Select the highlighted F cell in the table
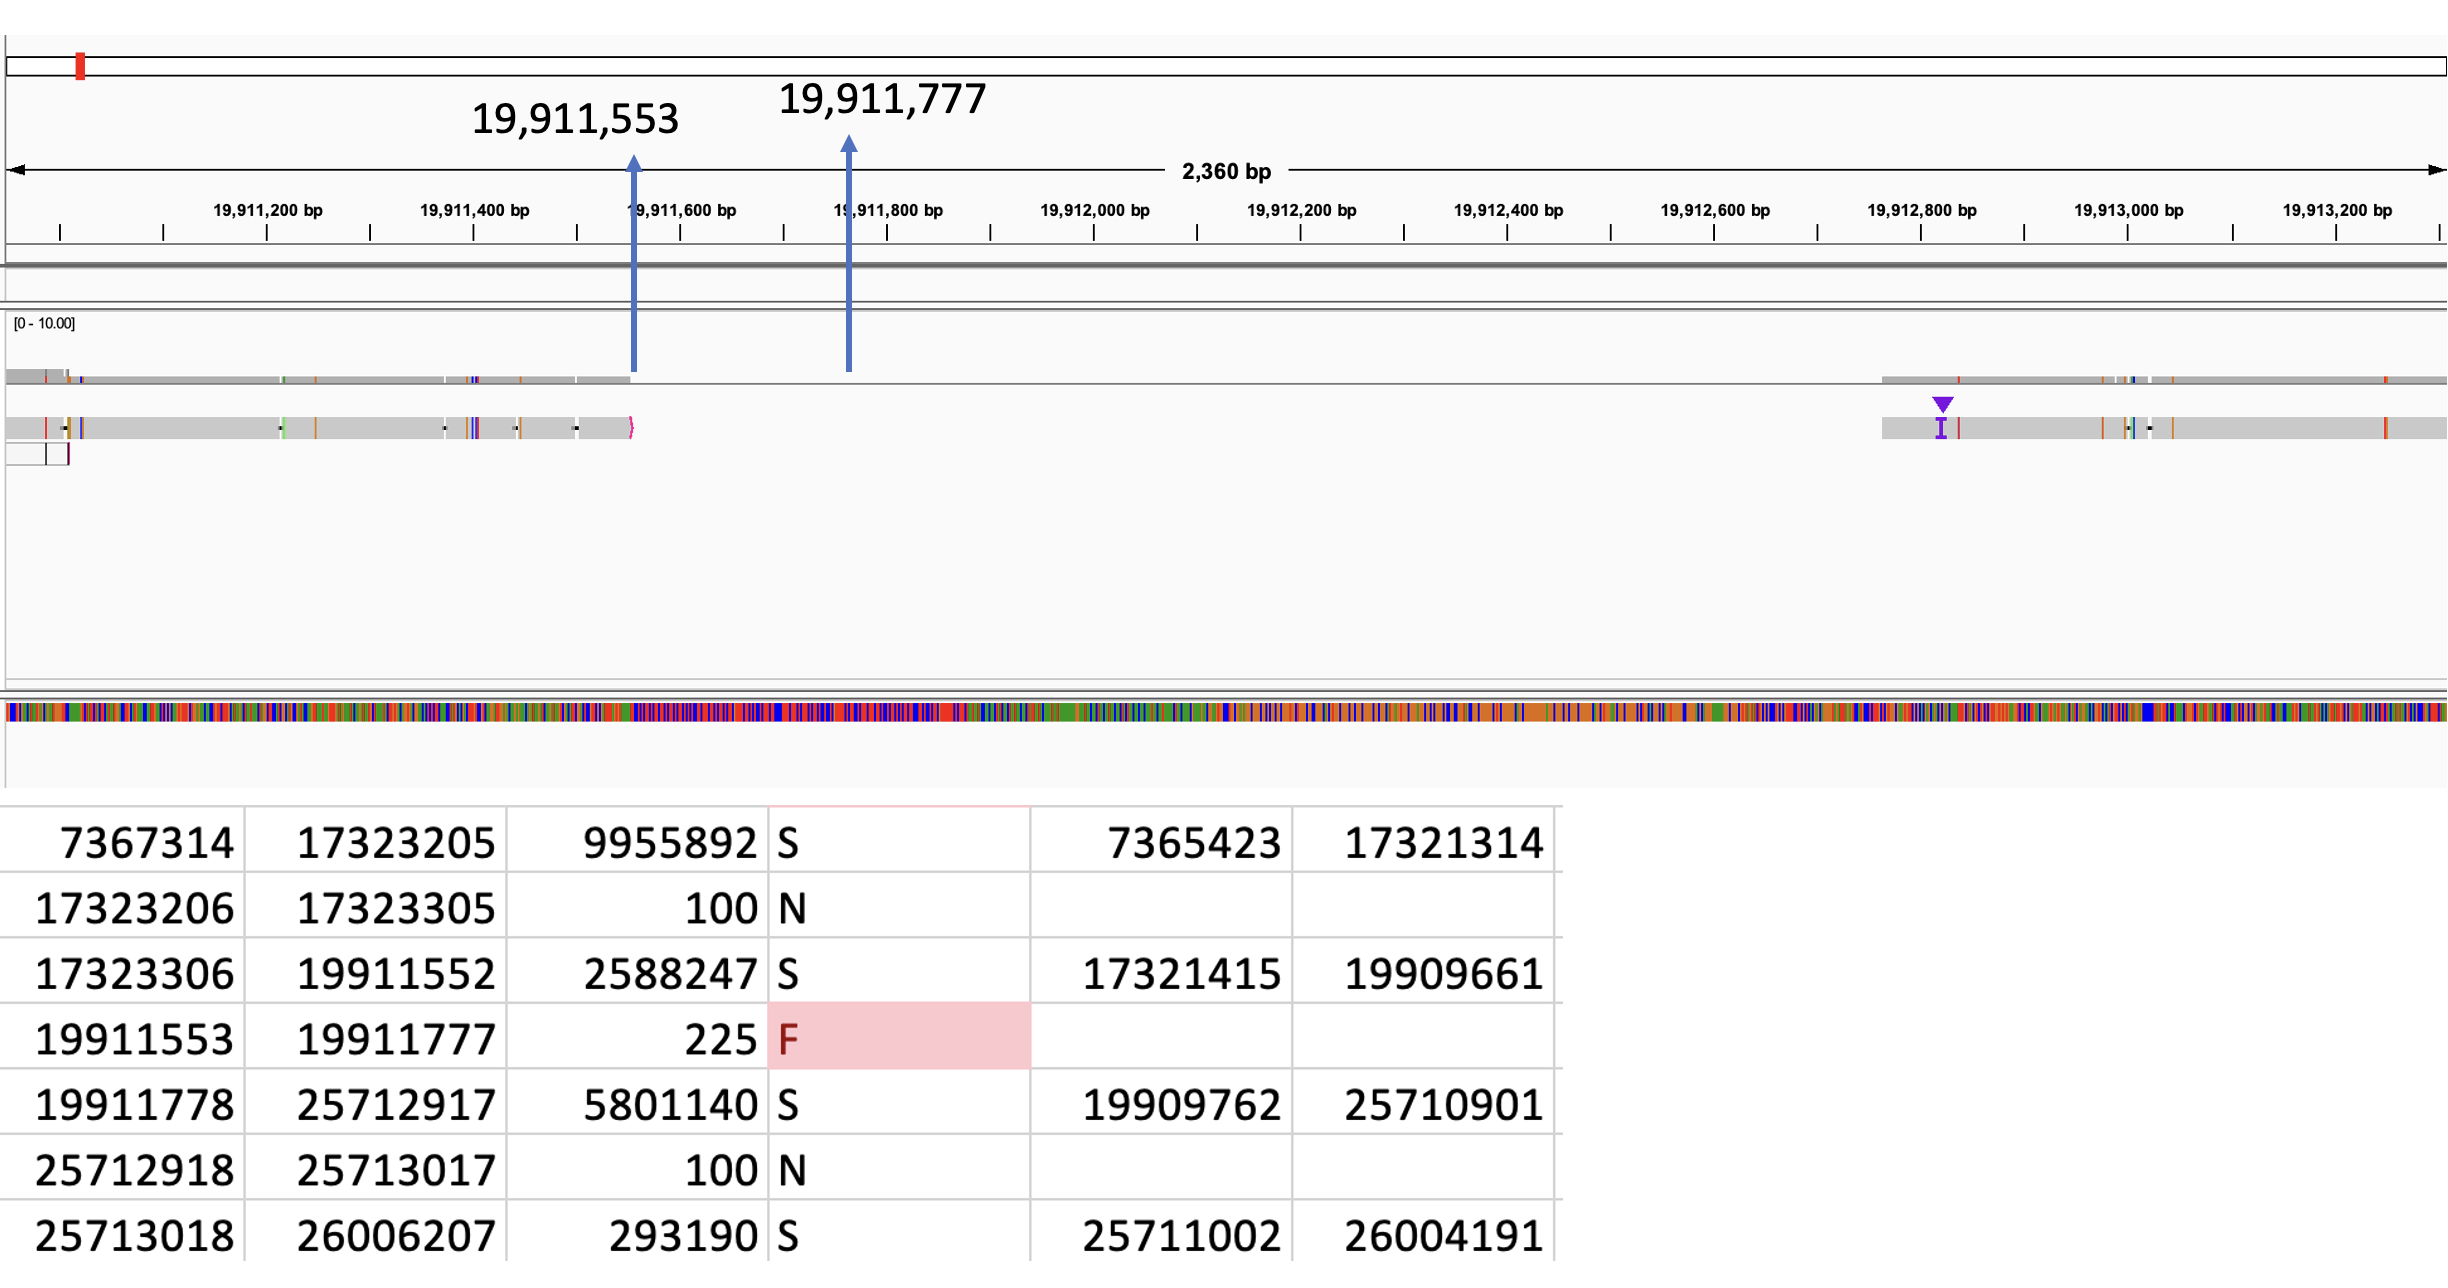Screen dimensions: 2448x1288 tap(897, 1038)
